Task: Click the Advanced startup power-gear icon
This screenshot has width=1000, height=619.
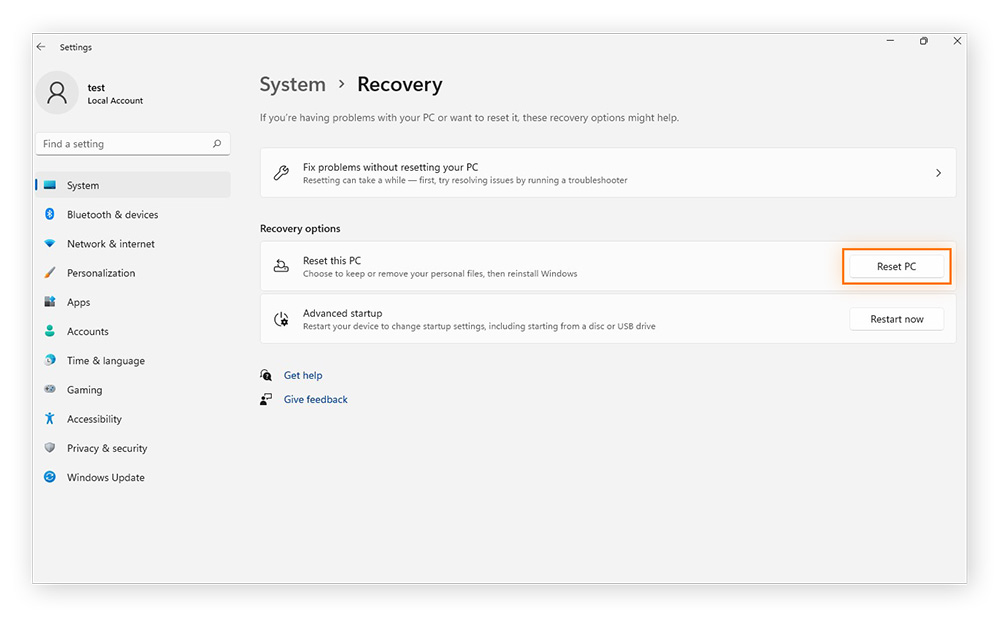Action: 281,319
